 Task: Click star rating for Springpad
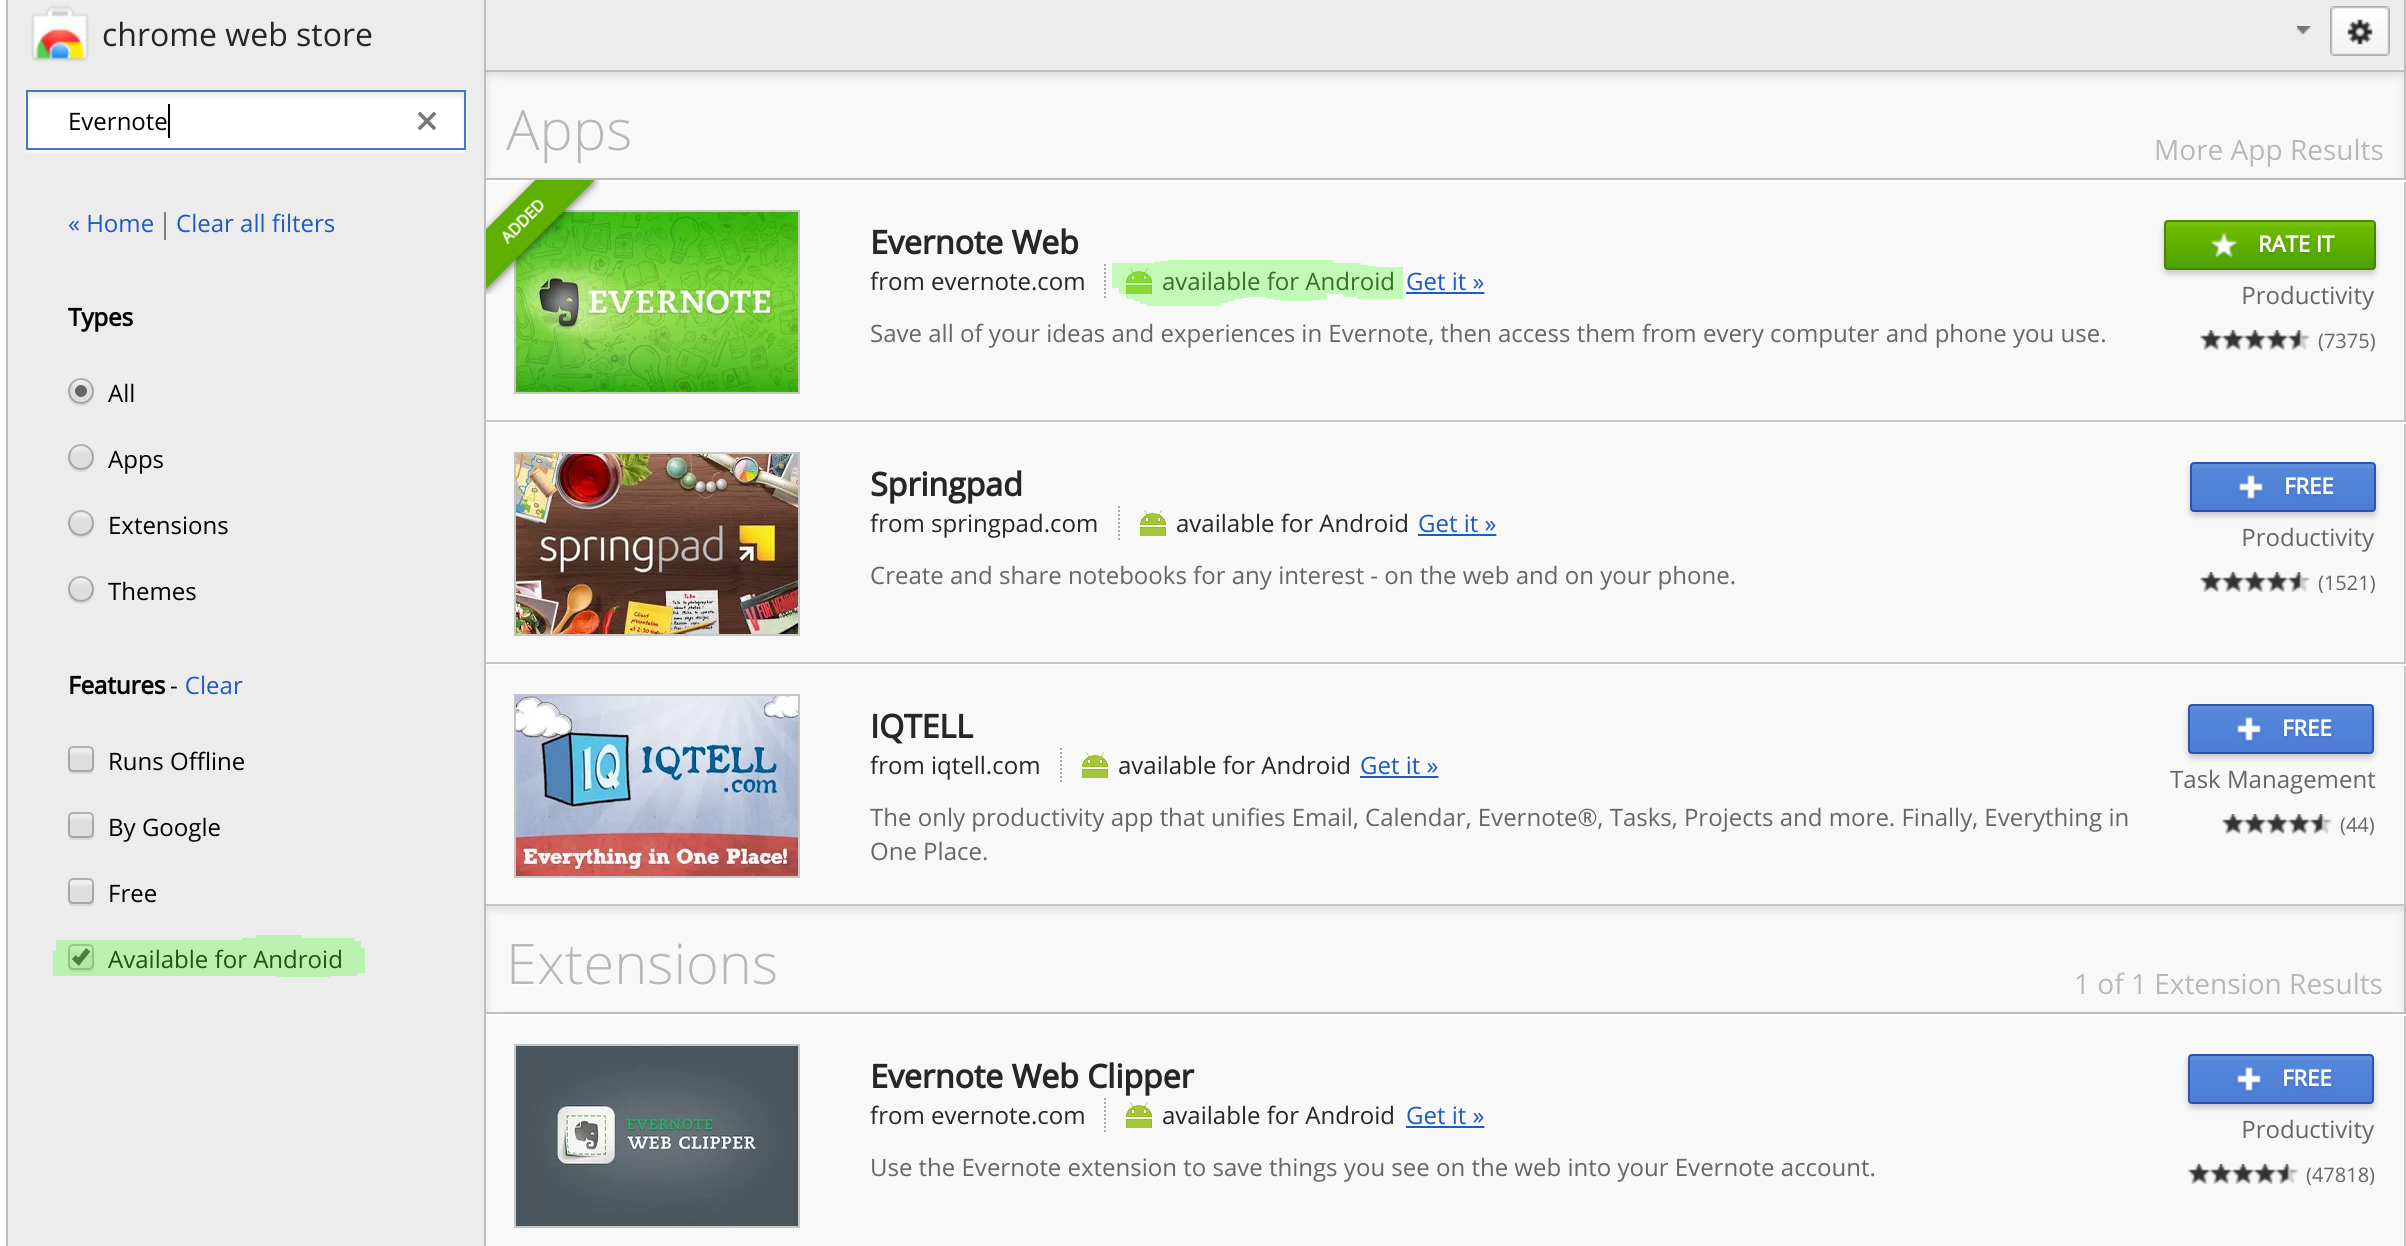[2254, 583]
